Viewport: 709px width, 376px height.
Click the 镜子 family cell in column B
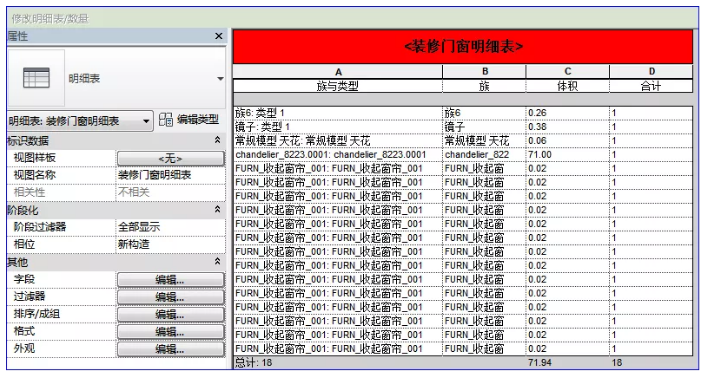point(484,127)
